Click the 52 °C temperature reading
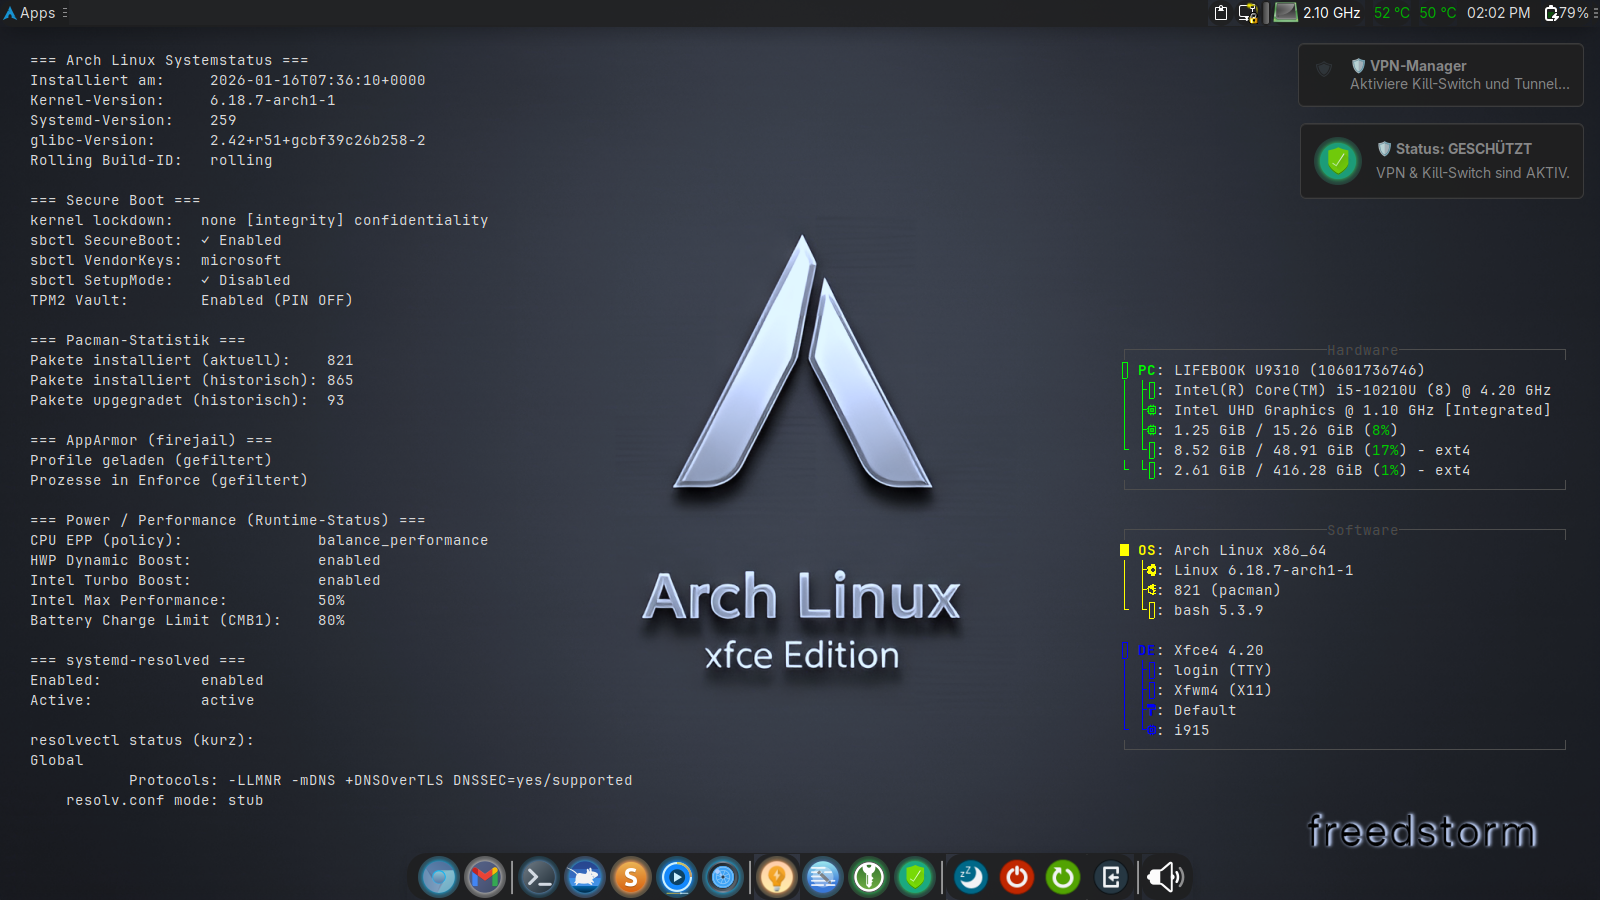1600x900 pixels. tap(1392, 13)
